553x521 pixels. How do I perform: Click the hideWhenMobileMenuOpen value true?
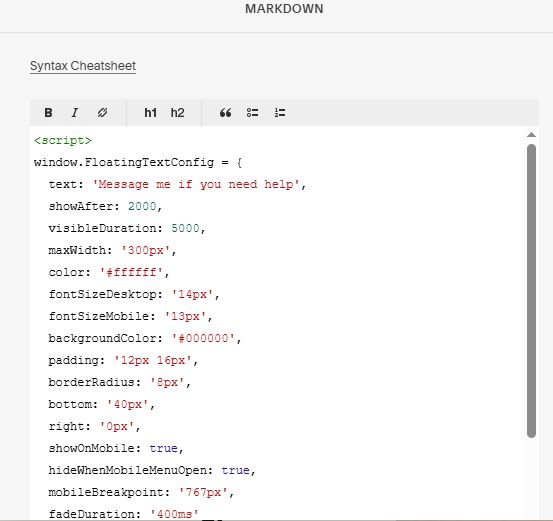(236, 470)
